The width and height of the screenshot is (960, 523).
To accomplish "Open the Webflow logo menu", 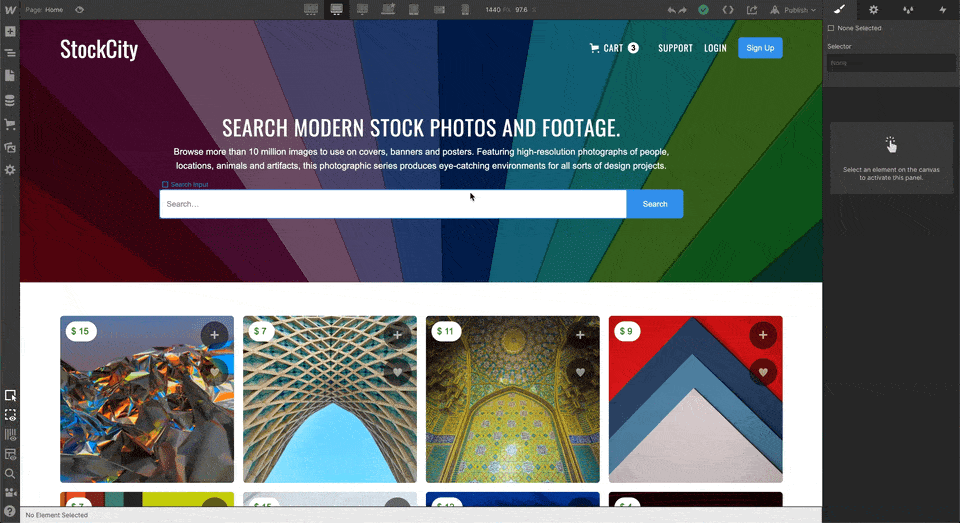I will tap(10, 10).
